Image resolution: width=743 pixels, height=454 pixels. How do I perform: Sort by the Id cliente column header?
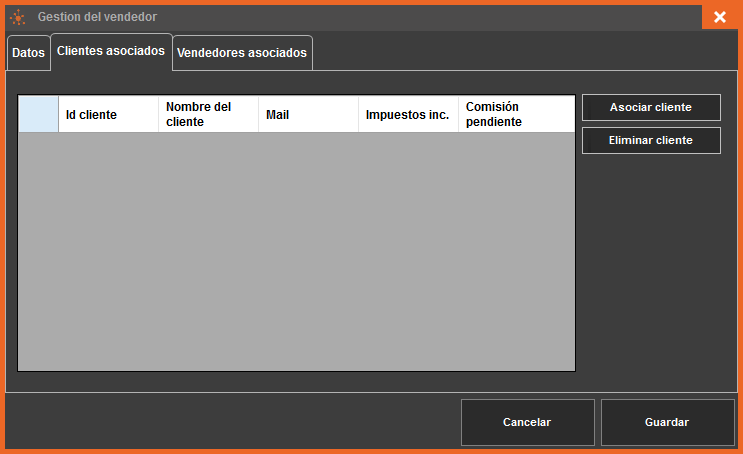click(108, 114)
